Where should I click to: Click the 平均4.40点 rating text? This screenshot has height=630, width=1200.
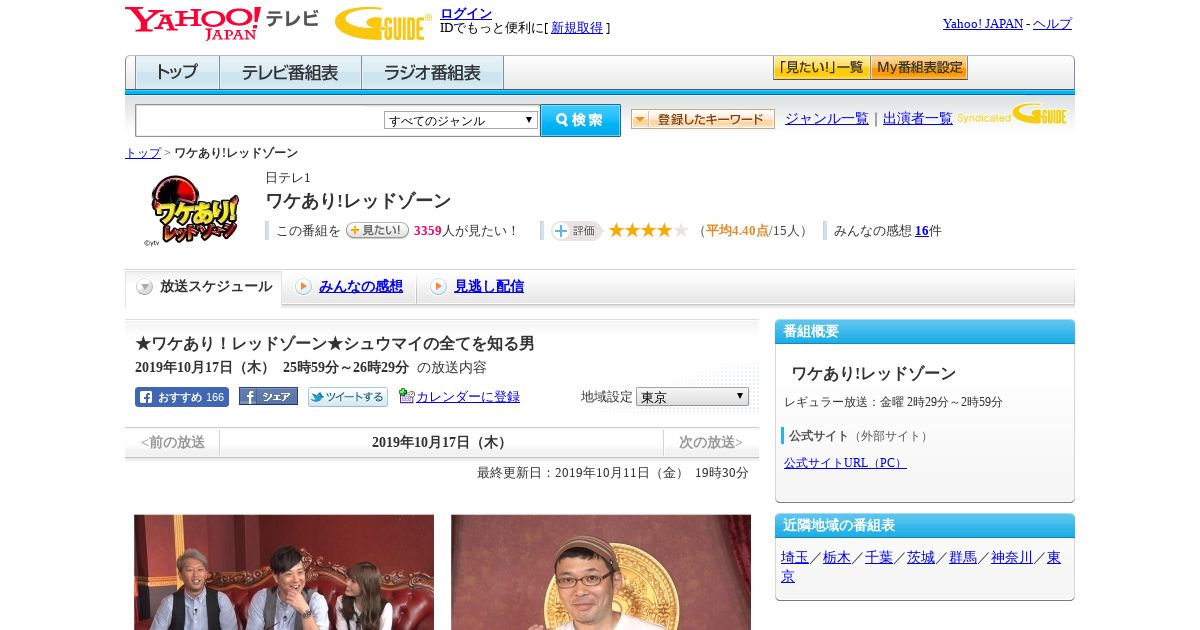737,231
